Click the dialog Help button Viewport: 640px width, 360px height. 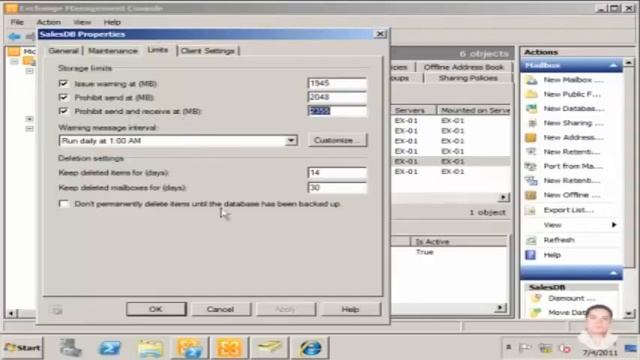click(350, 309)
